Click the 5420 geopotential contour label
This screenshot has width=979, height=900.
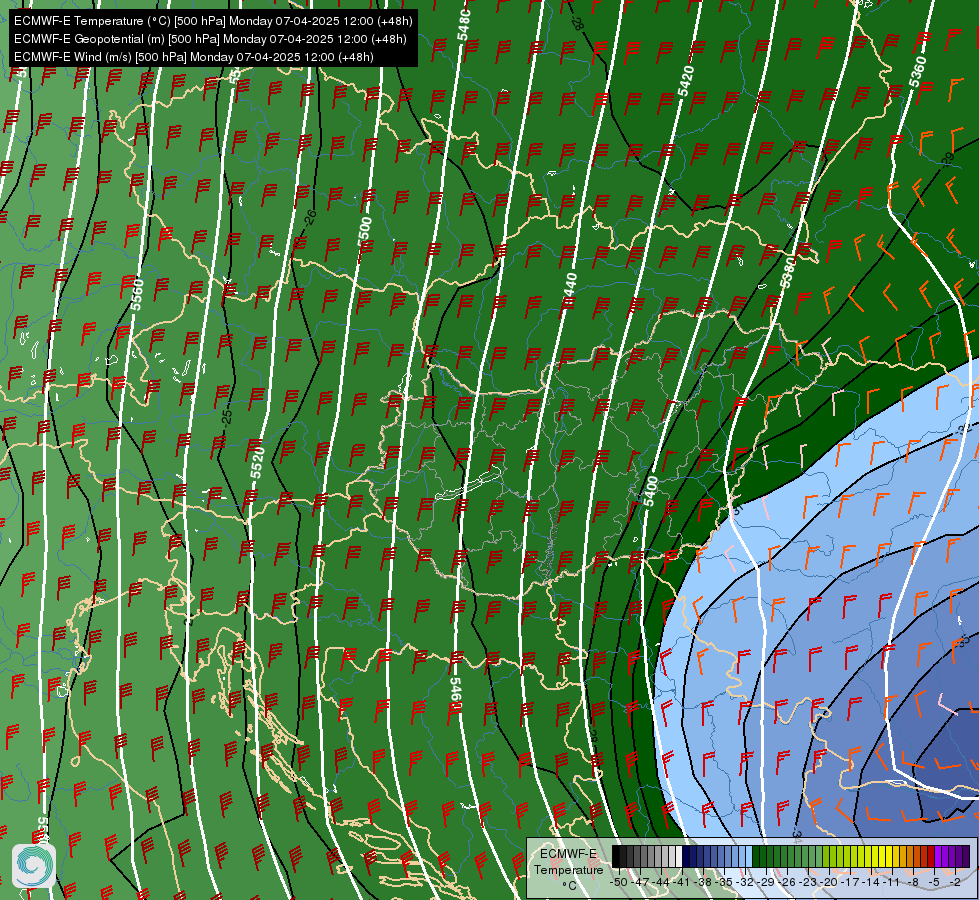(x=686, y=81)
